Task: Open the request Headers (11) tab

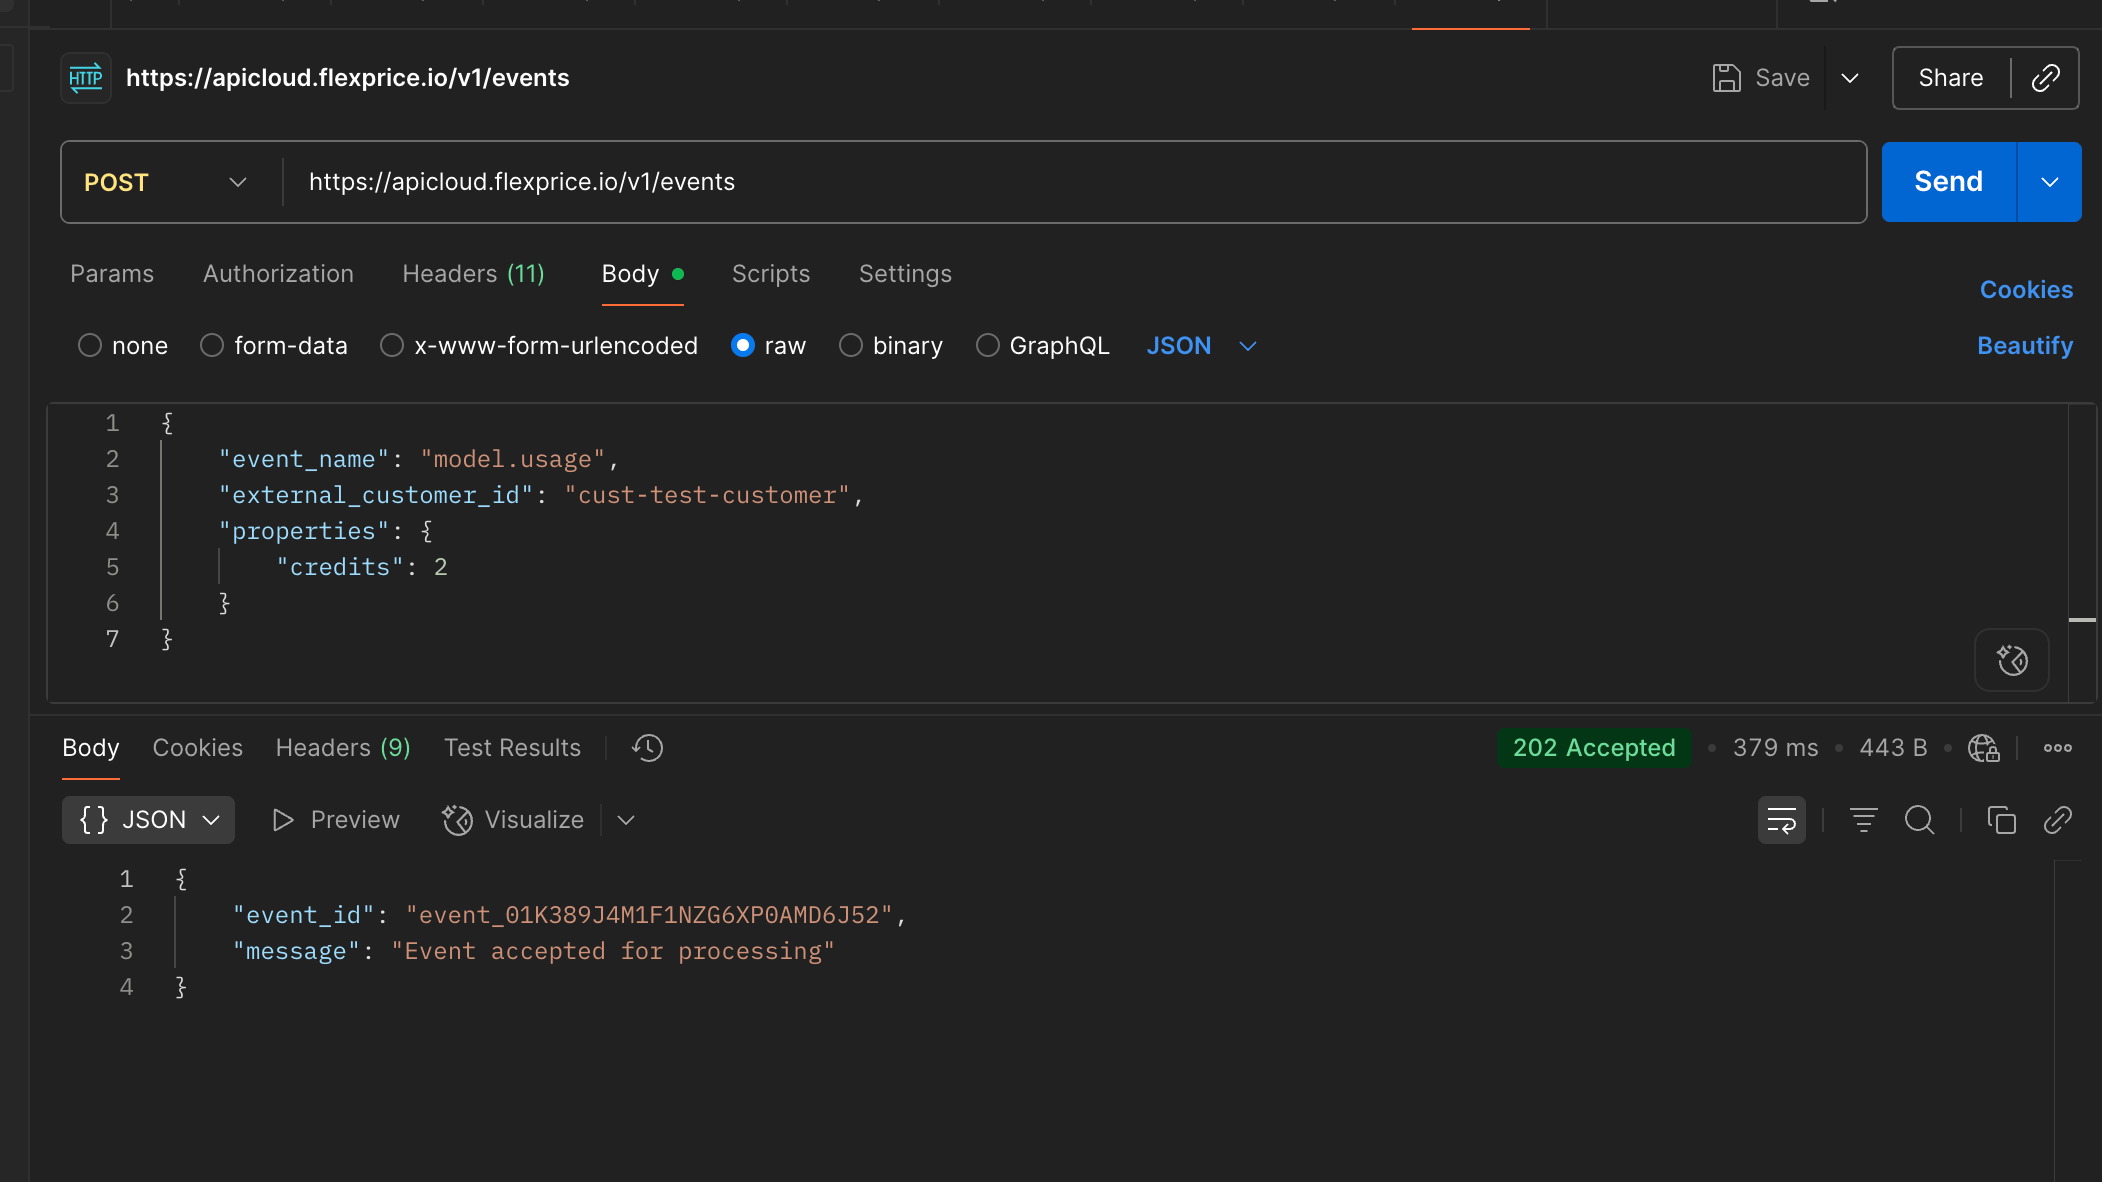Action: [473, 274]
